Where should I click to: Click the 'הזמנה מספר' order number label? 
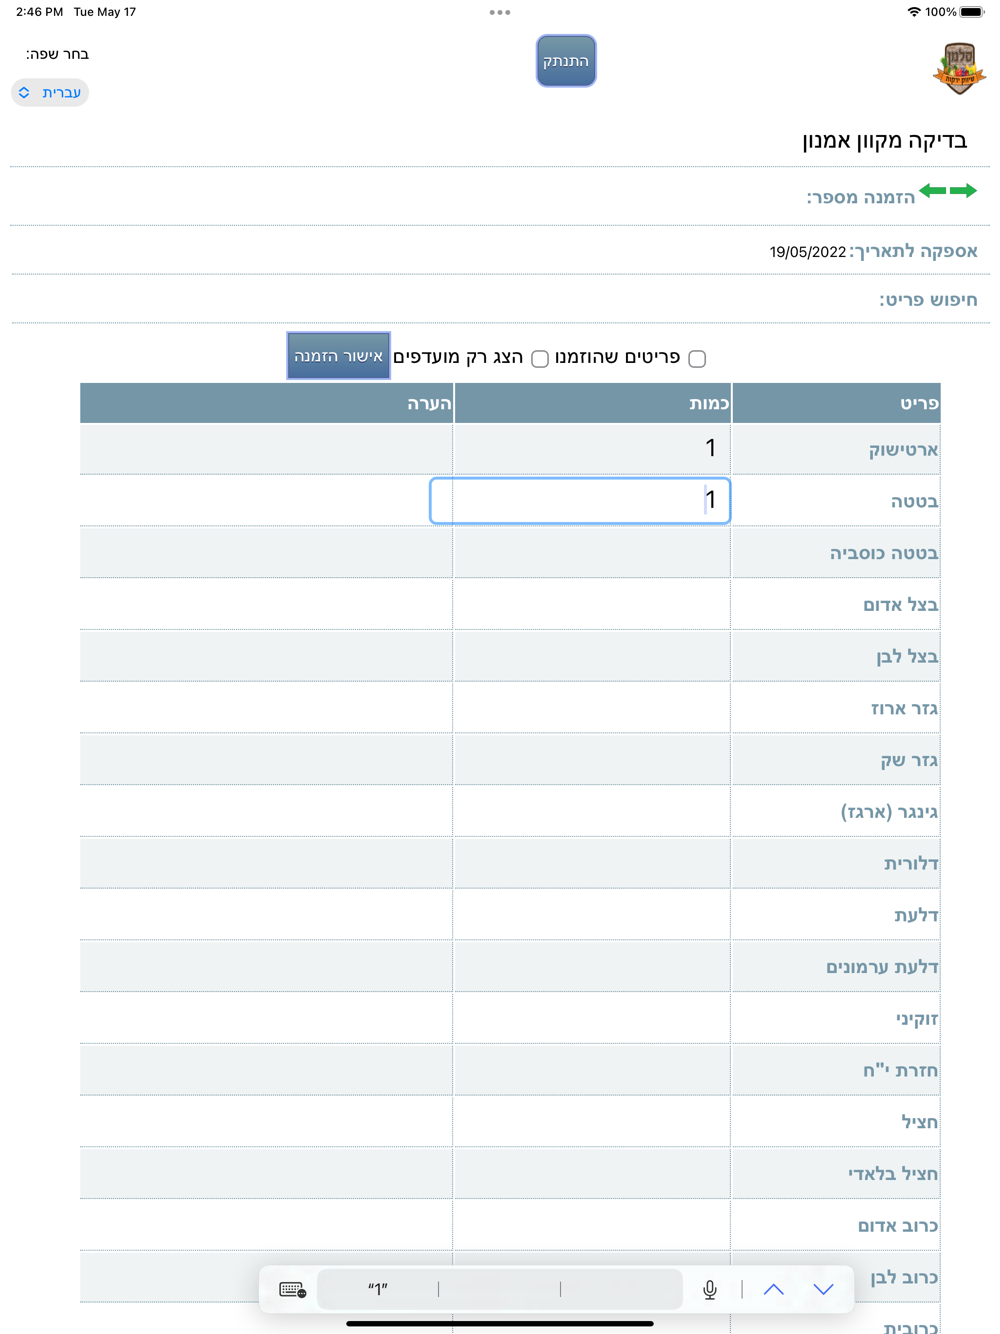click(861, 197)
